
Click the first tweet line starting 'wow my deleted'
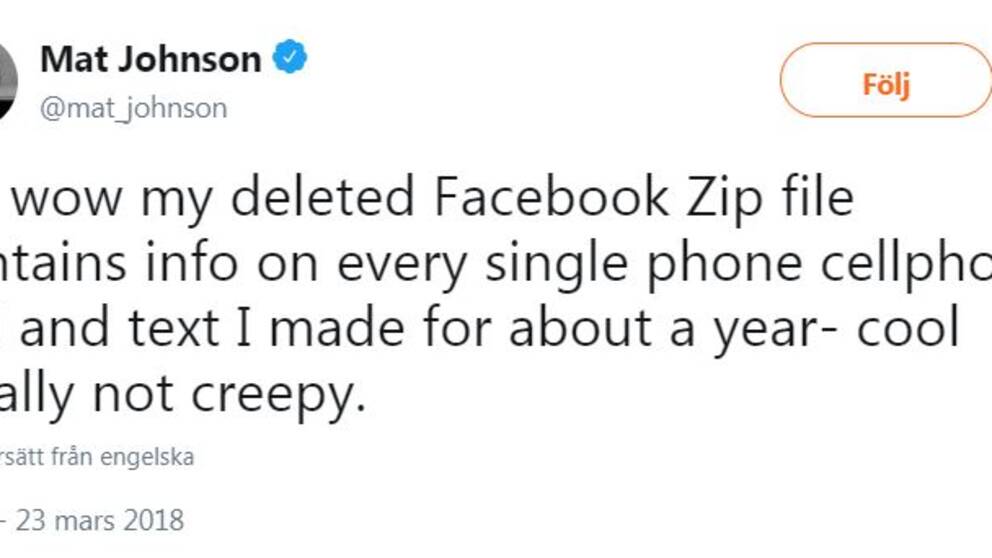coord(433,199)
